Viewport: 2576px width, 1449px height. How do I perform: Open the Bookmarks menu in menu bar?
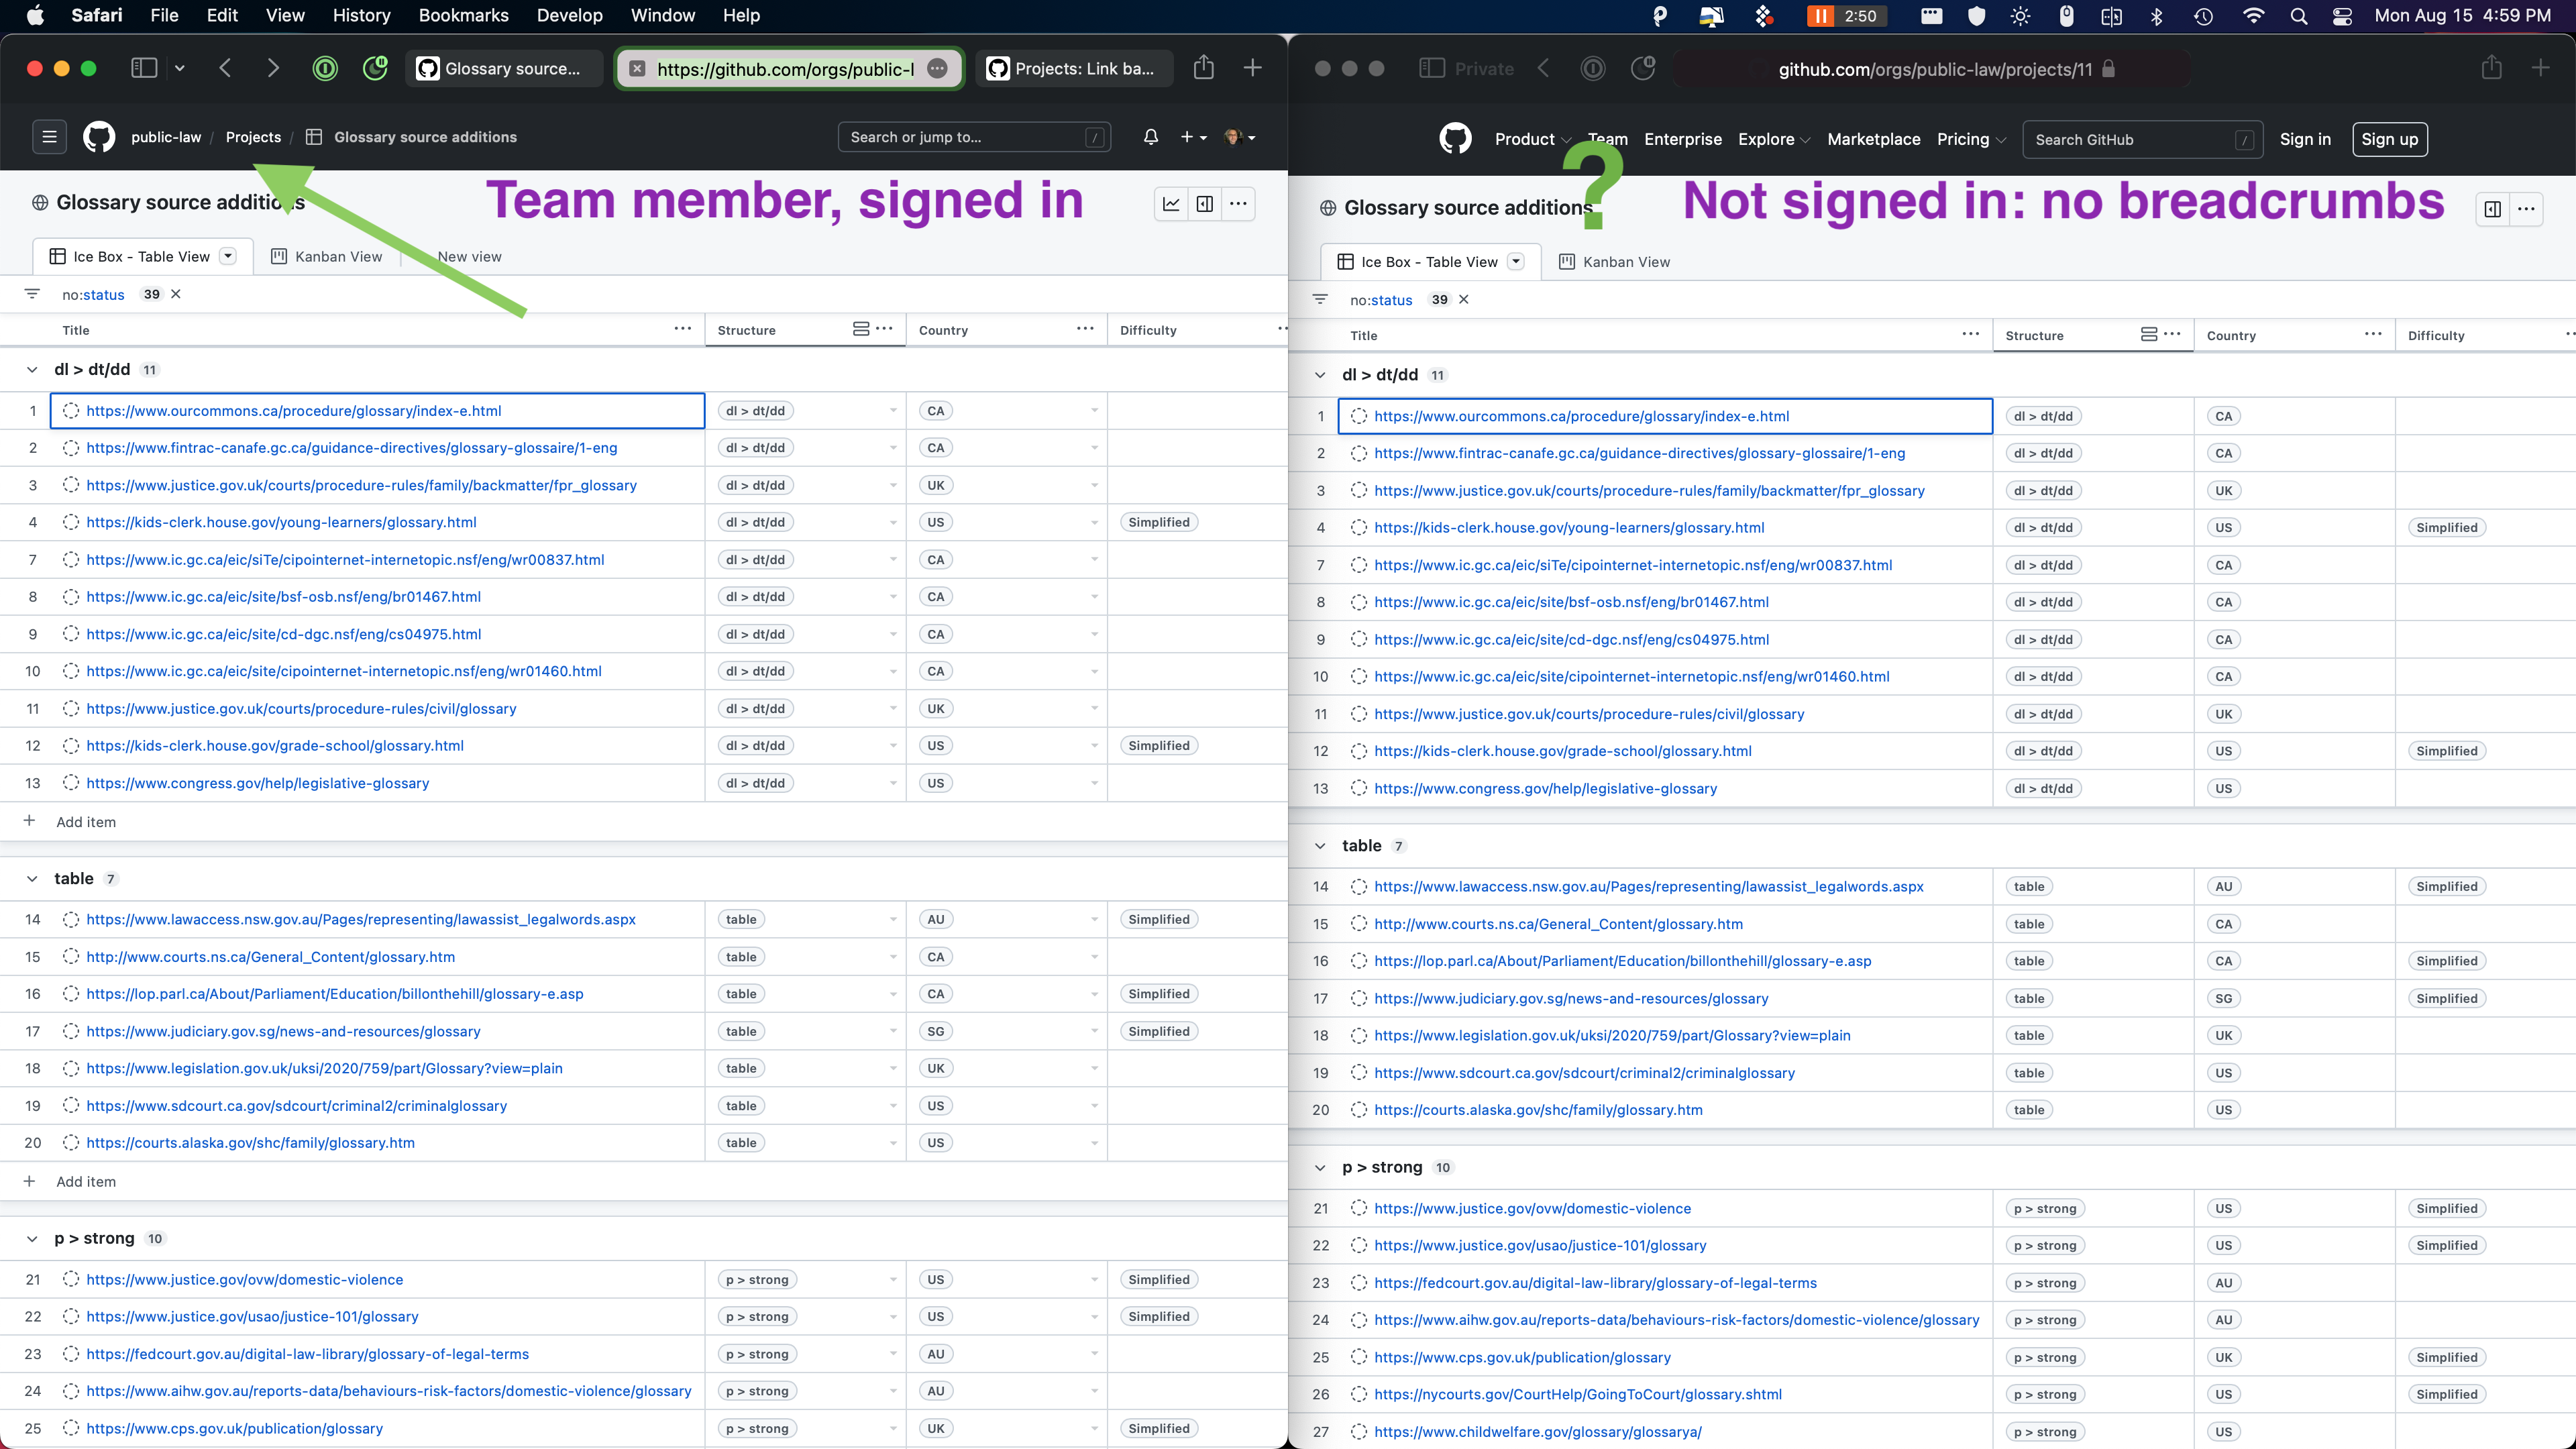(x=463, y=15)
